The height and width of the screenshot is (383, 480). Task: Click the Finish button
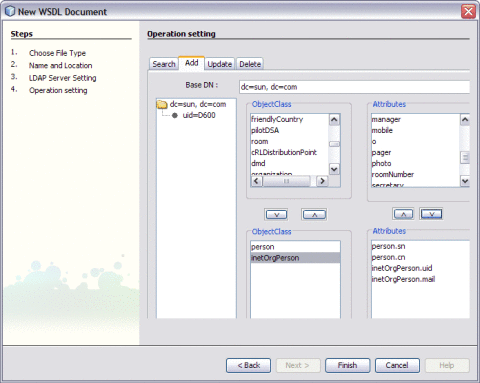[x=347, y=365]
